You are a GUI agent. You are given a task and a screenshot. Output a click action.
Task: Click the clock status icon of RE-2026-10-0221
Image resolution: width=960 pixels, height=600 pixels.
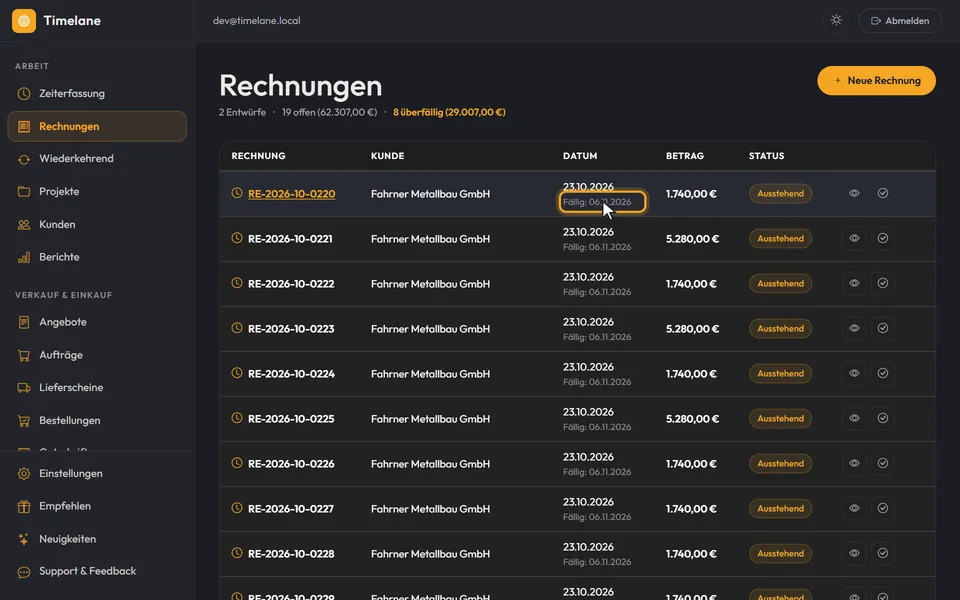pos(237,238)
